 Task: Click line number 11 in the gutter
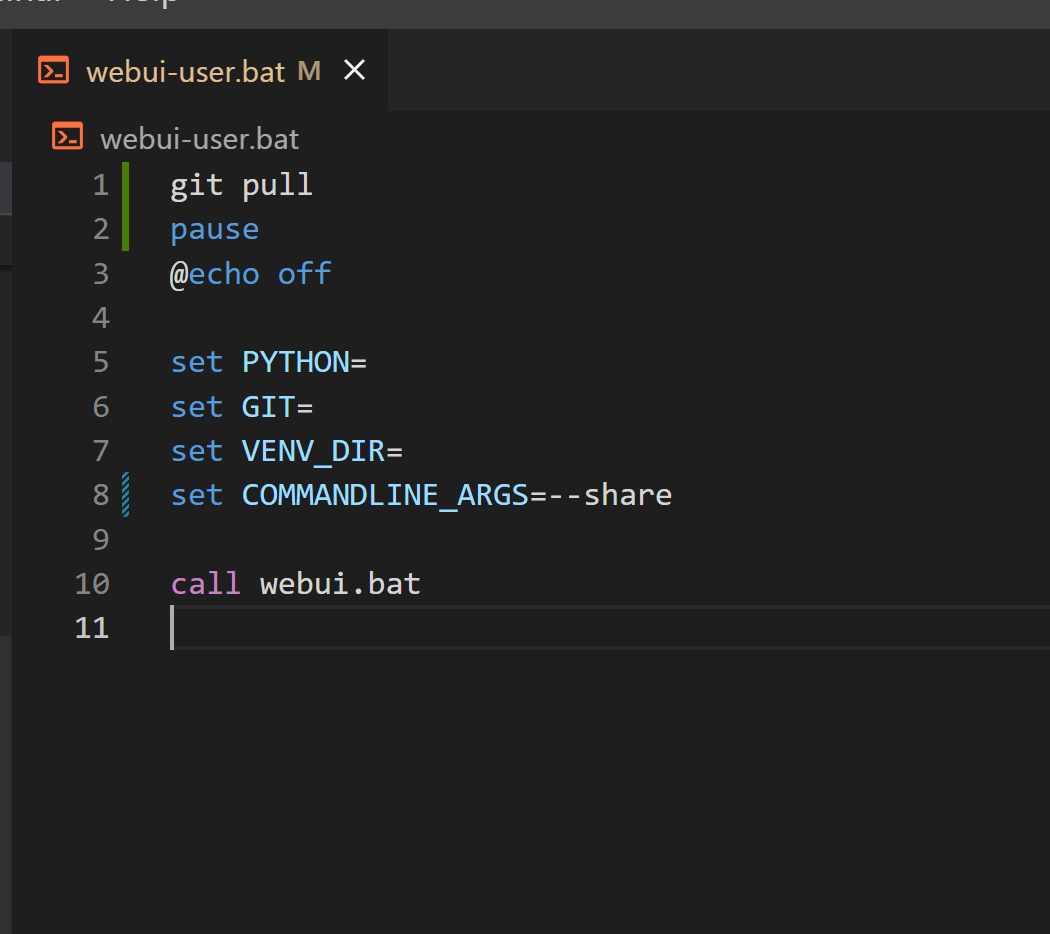coord(92,628)
